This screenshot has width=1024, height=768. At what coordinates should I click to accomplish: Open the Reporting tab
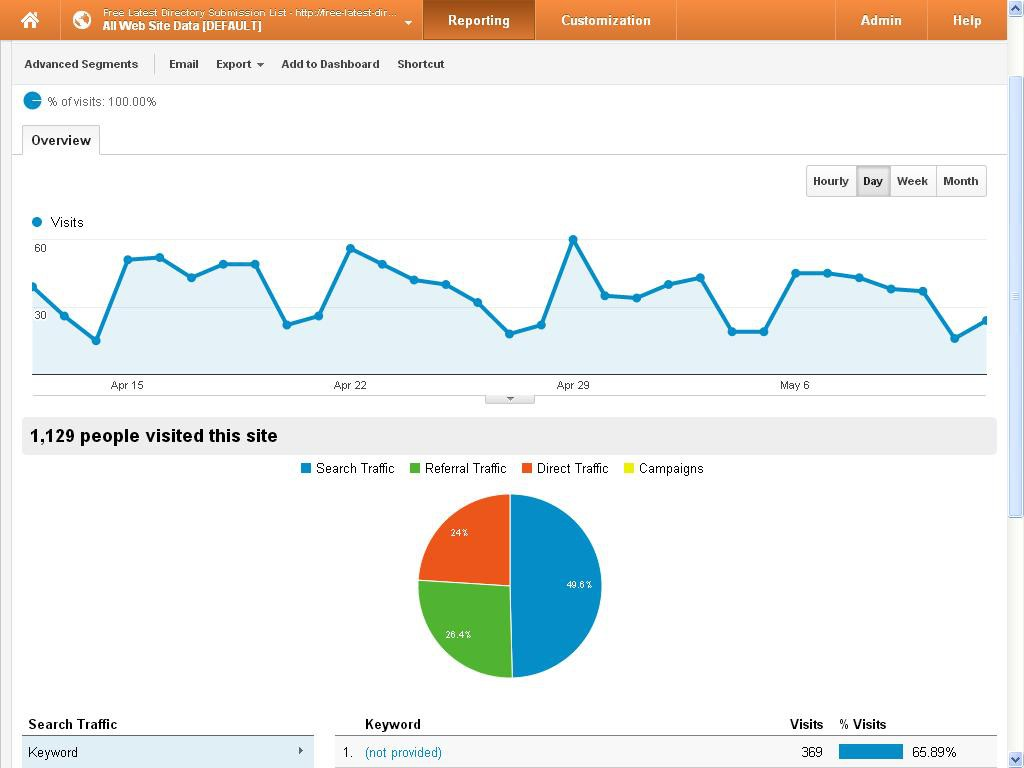[478, 20]
